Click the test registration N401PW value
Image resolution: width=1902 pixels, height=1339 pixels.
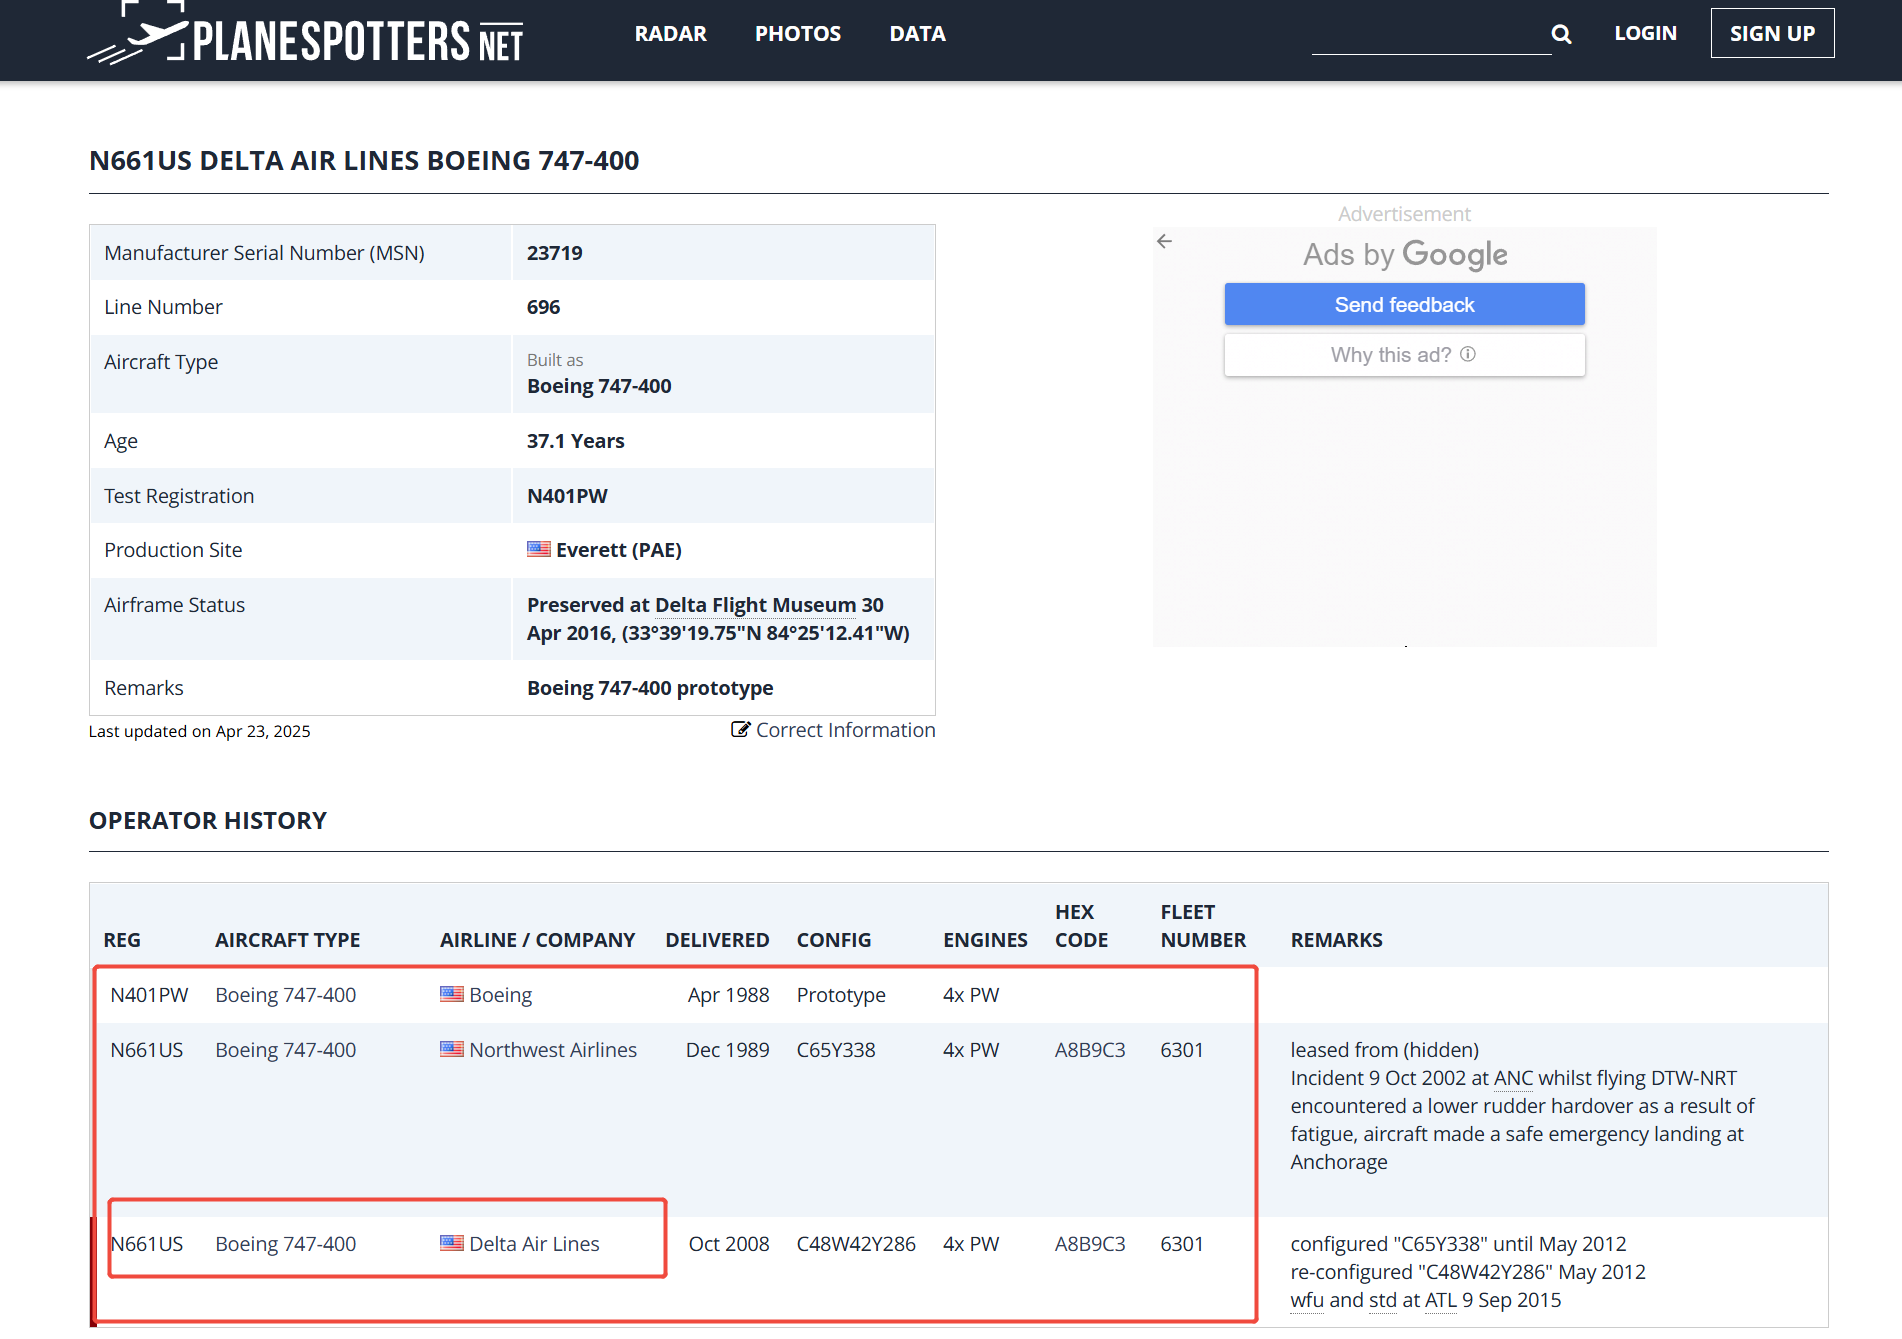pos(567,496)
